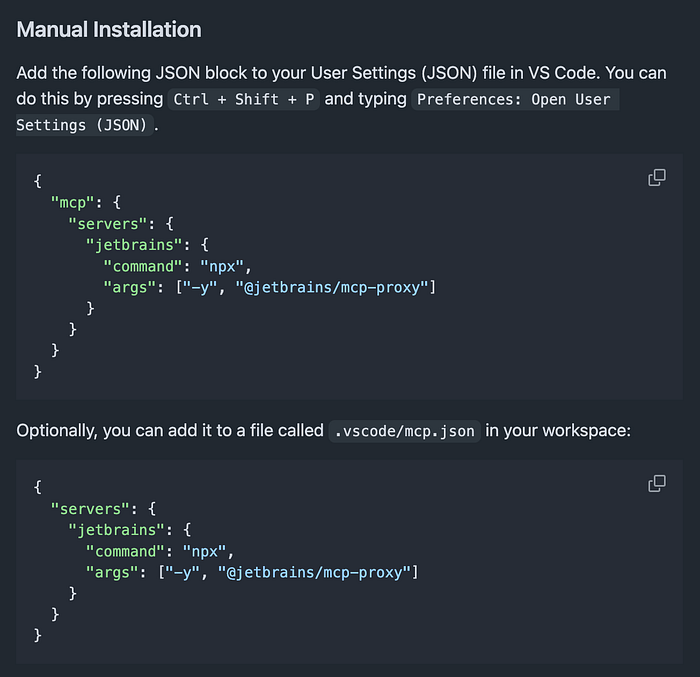700x677 pixels.
Task: Click "args" key in the first code block
Action: (x=129, y=288)
